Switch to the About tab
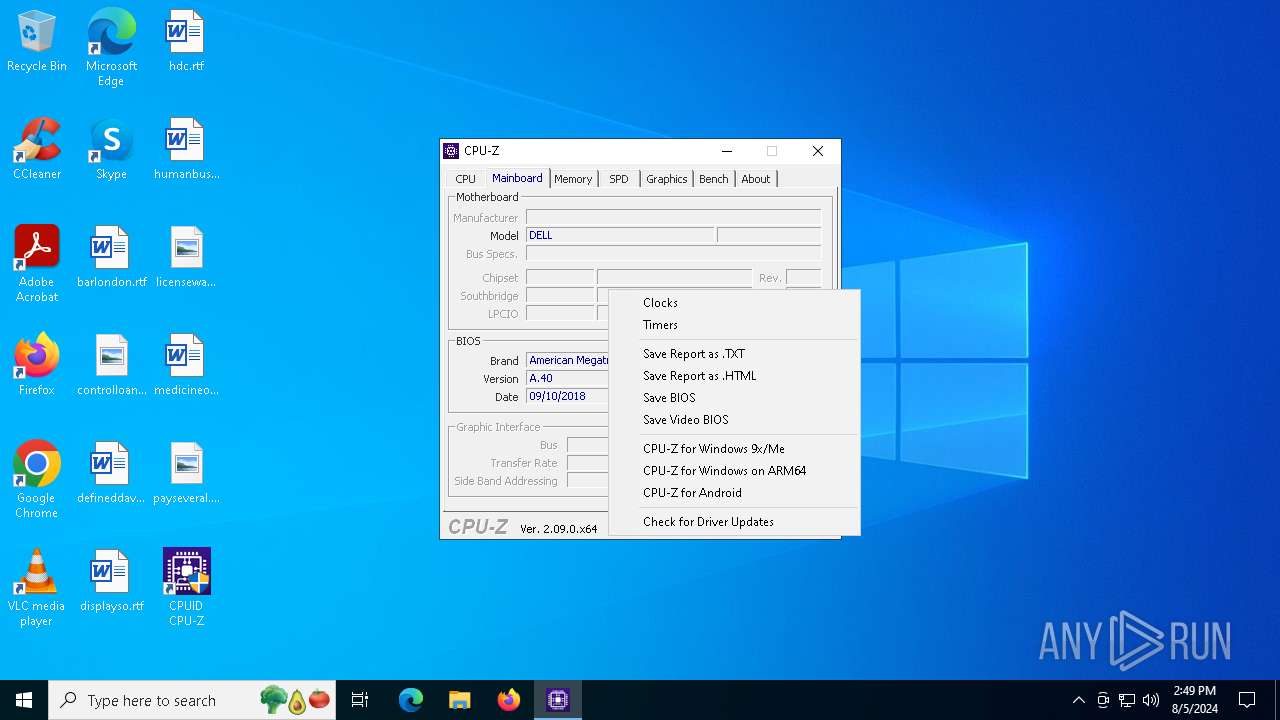Image resolution: width=1280 pixels, height=720 pixels. pos(756,179)
